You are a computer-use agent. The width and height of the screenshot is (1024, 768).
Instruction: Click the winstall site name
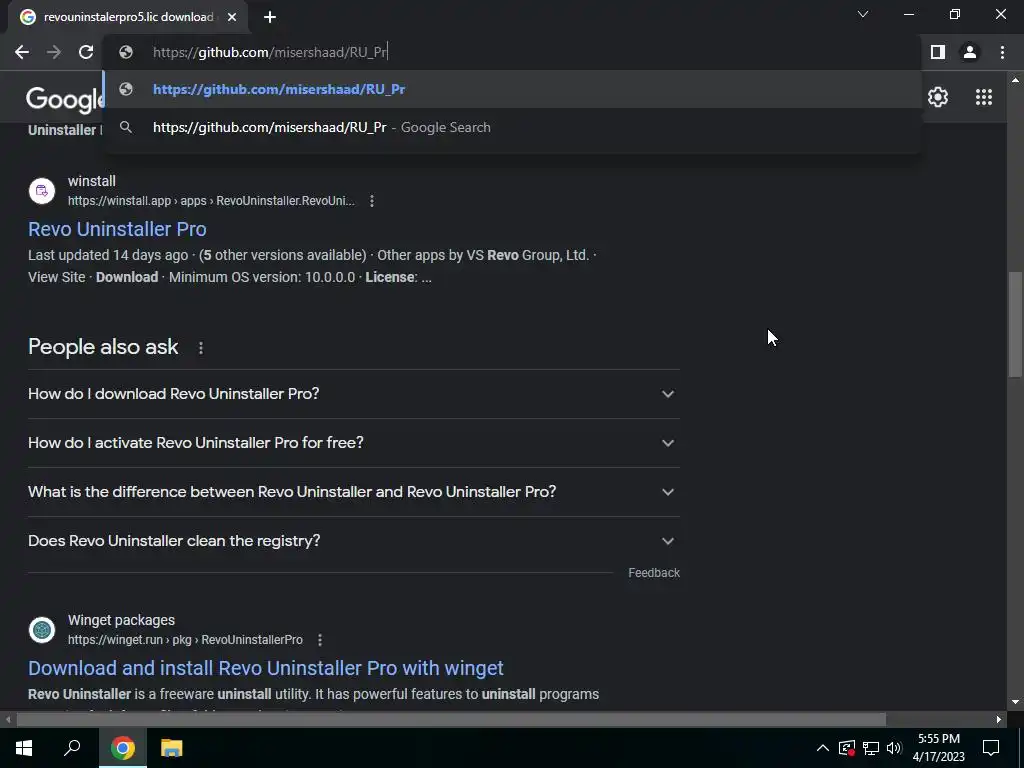pyautogui.click(x=91, y=182)
